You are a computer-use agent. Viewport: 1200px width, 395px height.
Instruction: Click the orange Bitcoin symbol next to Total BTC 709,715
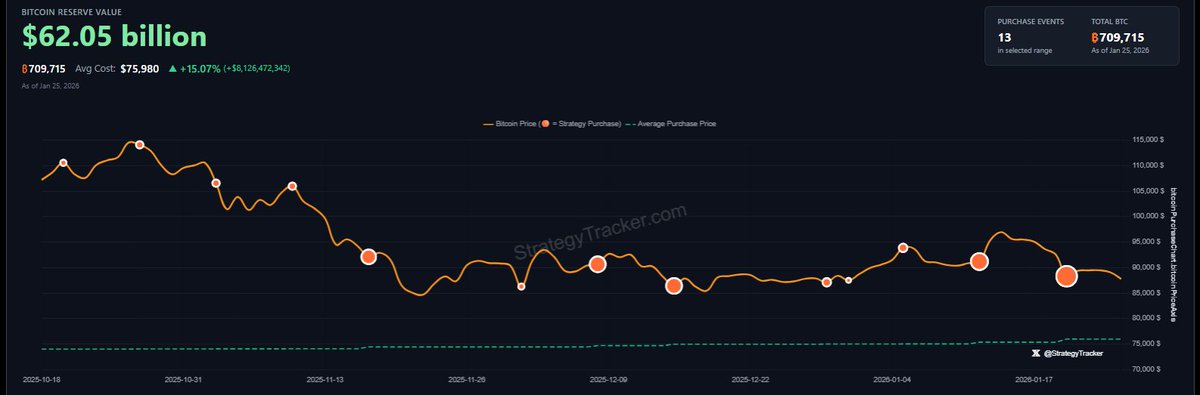pyautogui.click(x=1095, y=37)
